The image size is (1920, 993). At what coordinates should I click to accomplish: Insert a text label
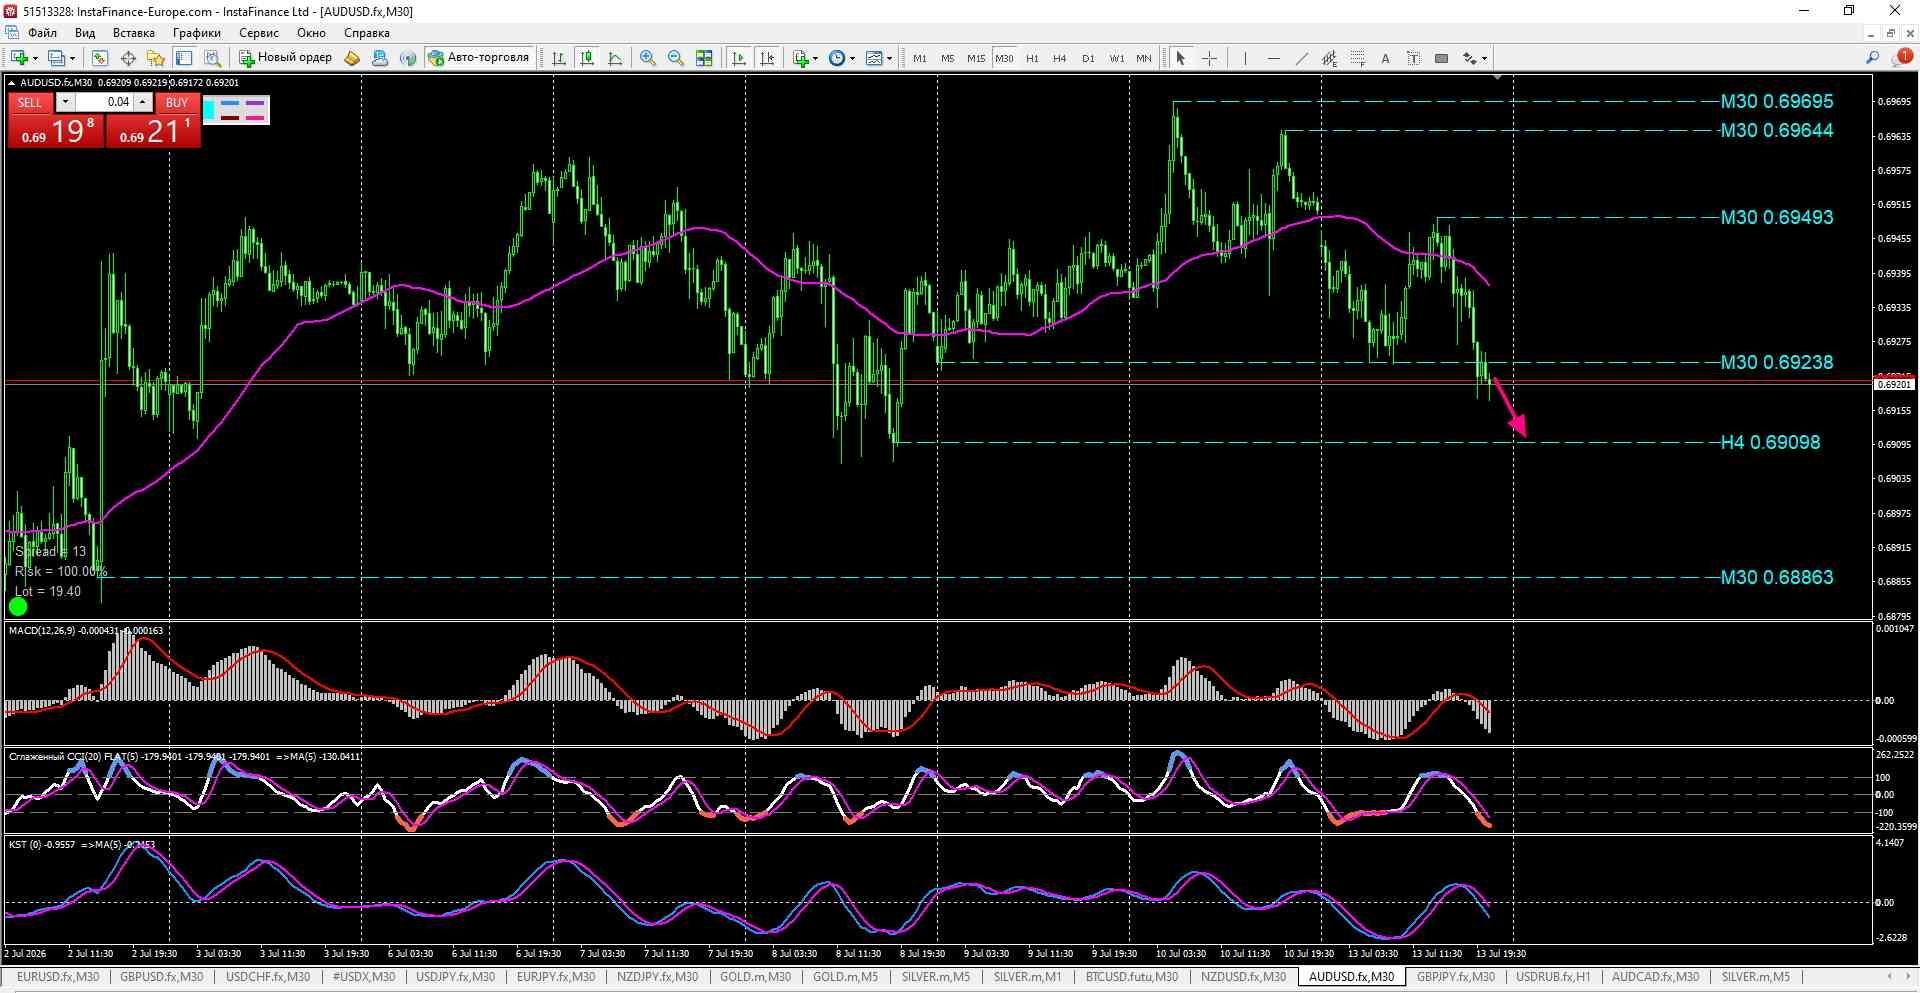[x=1413, y=58]
